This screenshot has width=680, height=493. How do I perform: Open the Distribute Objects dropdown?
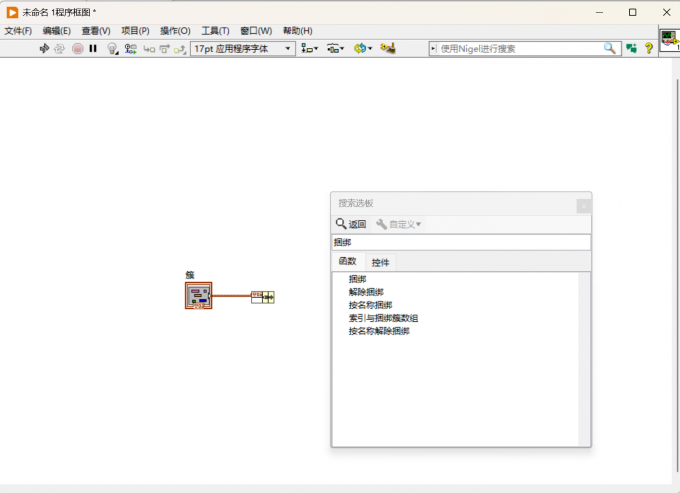point(335,49)
